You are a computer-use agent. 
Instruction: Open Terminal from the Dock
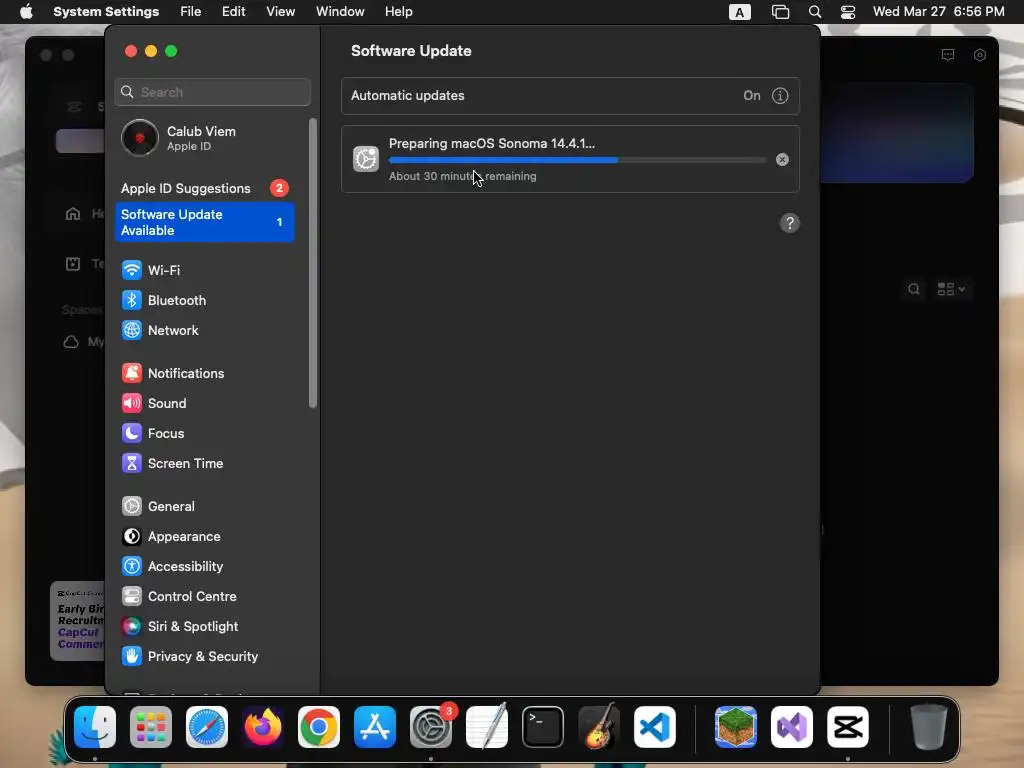point(543,727)
